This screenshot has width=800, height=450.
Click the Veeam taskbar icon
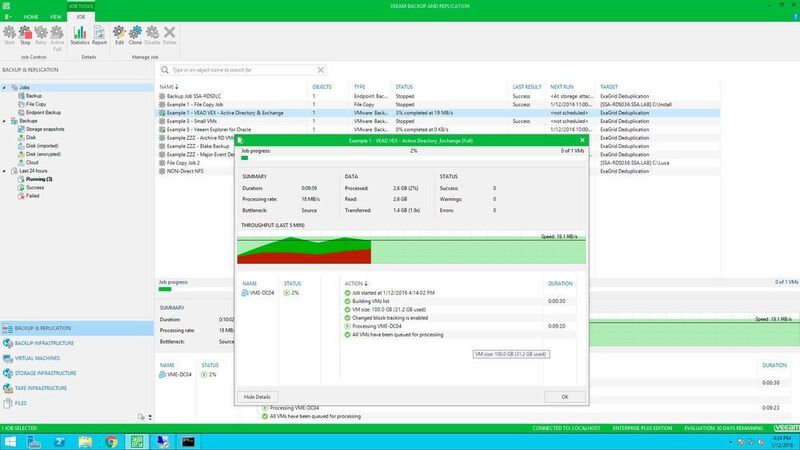[136, 441]
